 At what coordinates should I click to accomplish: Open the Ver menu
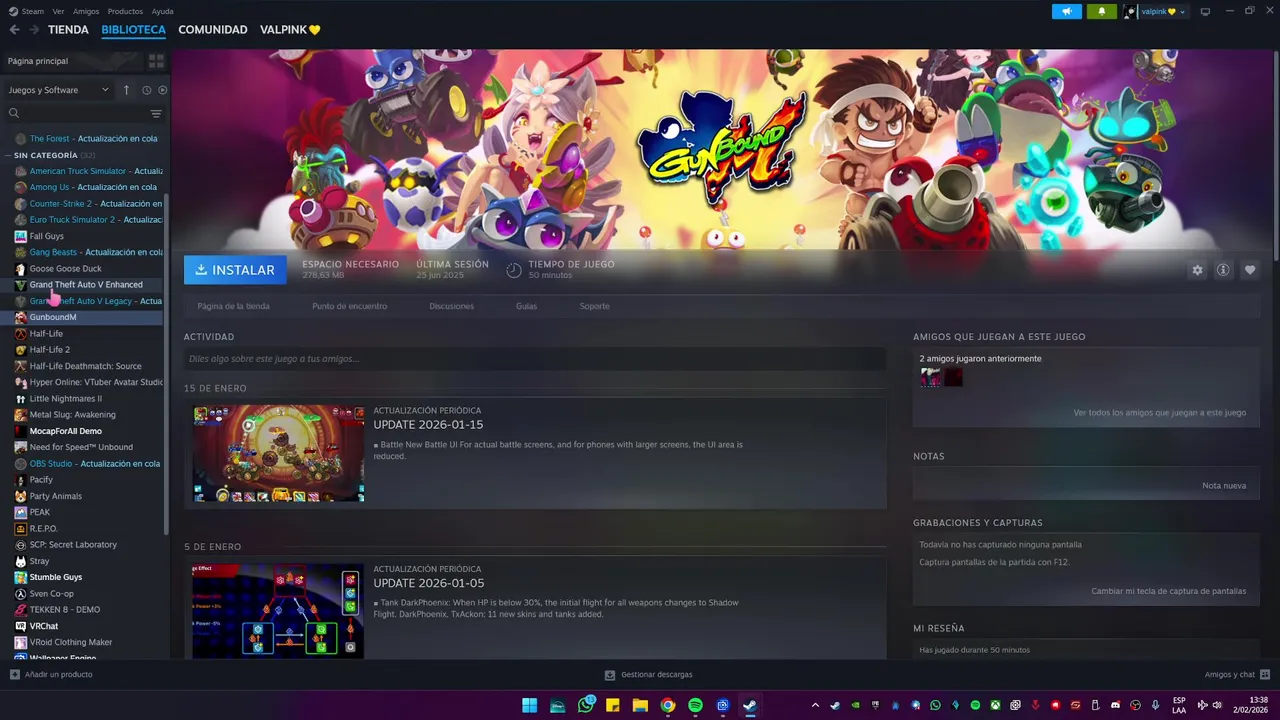[58, 11]
